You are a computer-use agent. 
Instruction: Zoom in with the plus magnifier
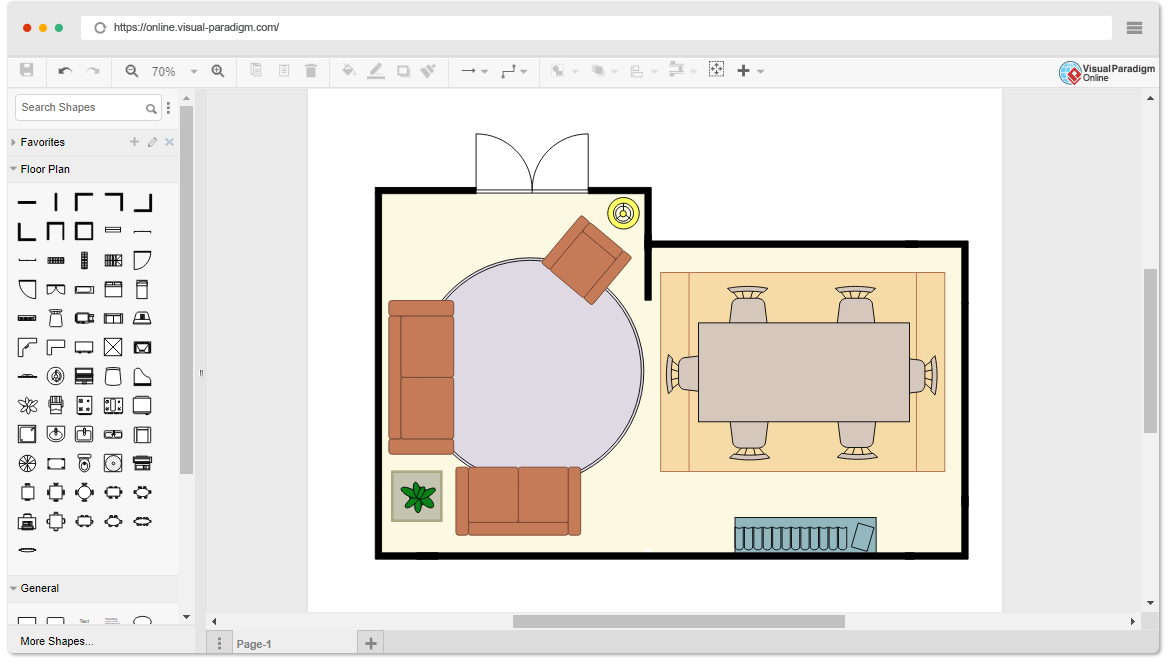point(218,71)
